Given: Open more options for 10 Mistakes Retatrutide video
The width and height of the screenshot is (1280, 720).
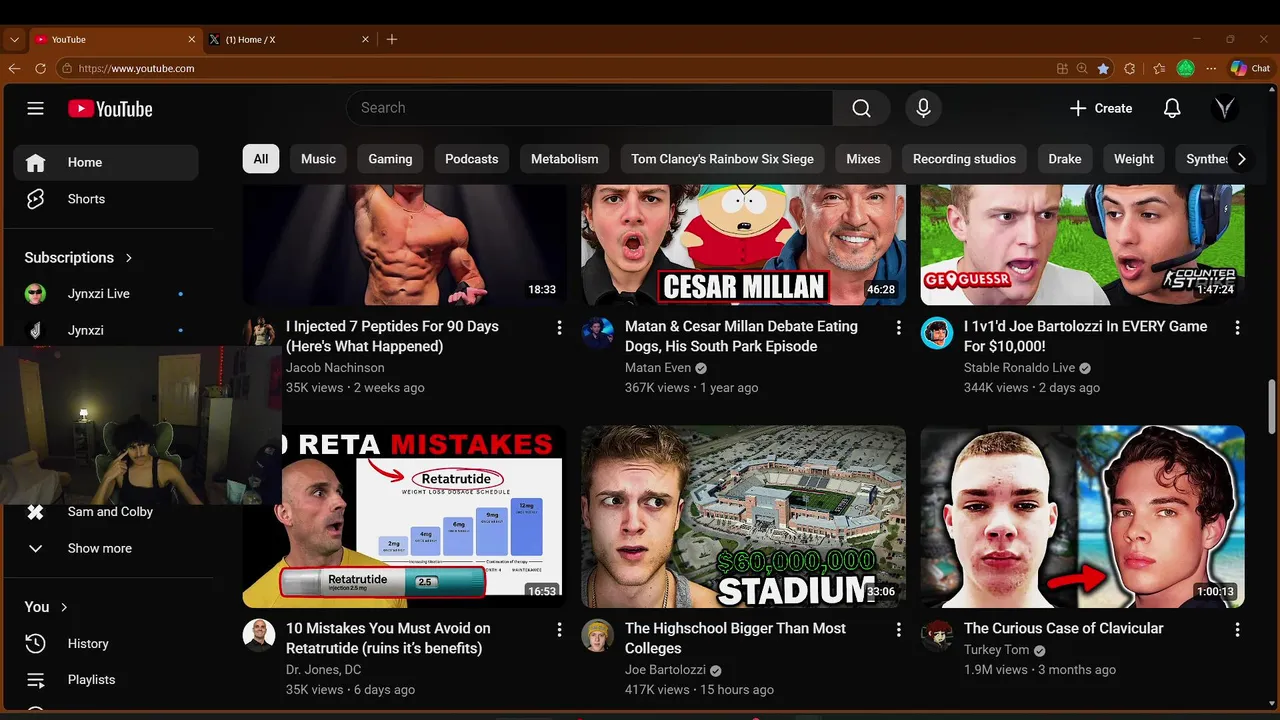Looking at the screenshot, I should tap(559, 630).
